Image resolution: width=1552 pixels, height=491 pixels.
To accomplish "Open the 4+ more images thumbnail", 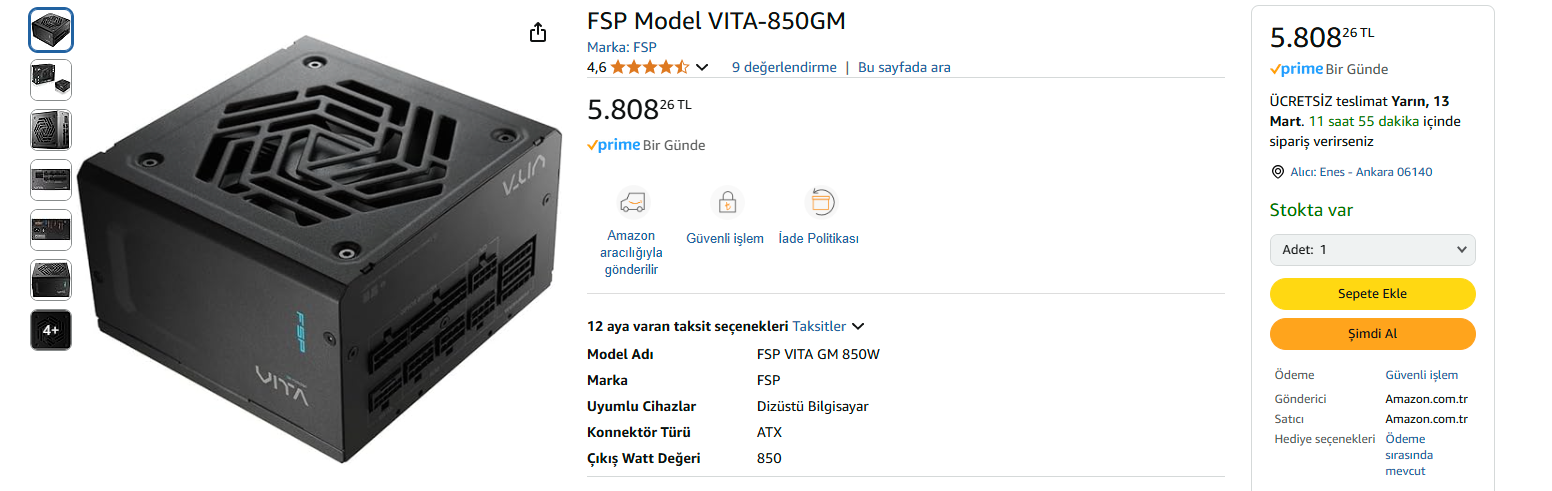I will pyautogui.click(x=51, y=330).
